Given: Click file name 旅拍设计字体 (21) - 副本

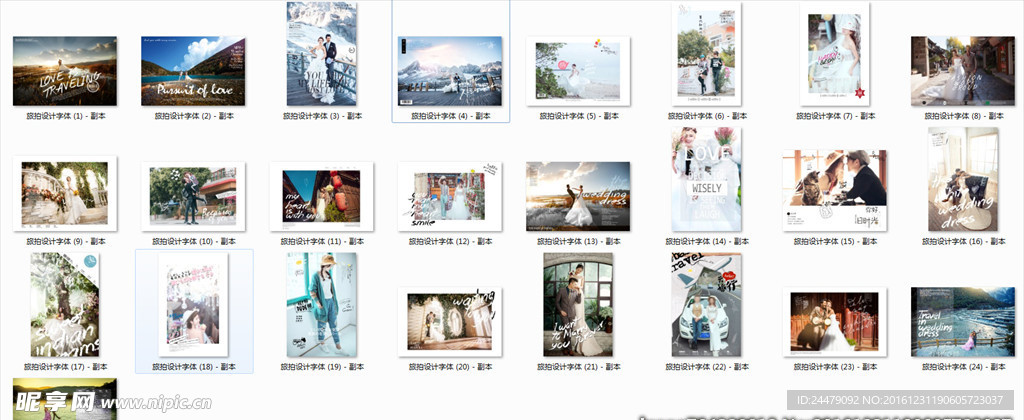Looking at the screenshot, I should (x=579, y=367).
